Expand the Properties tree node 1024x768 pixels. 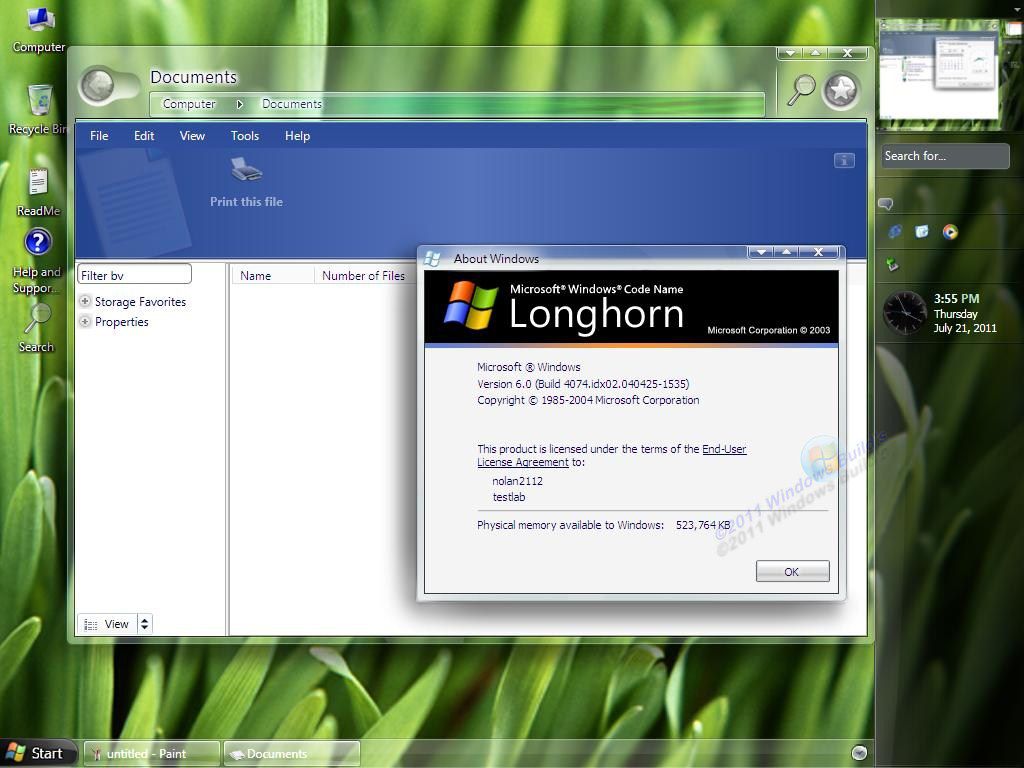(x=85, y=321)
